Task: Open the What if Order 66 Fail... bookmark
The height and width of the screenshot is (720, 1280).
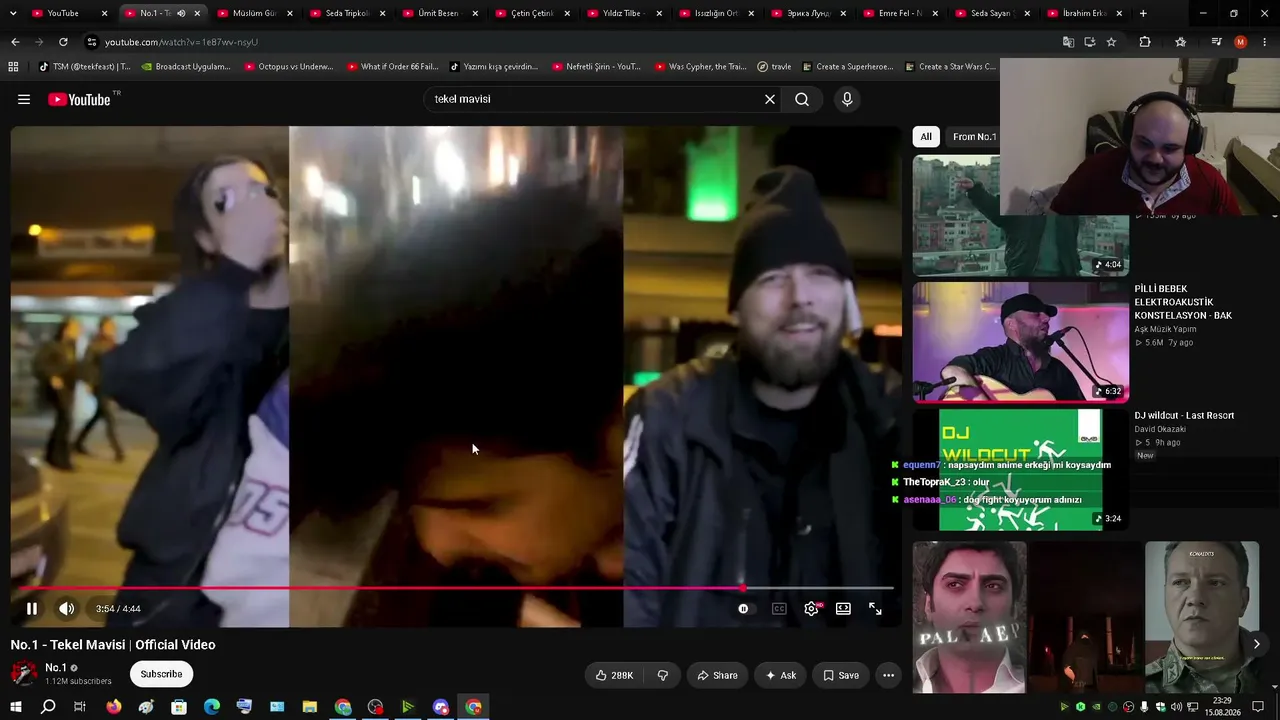Action: [x=393, y=67]
